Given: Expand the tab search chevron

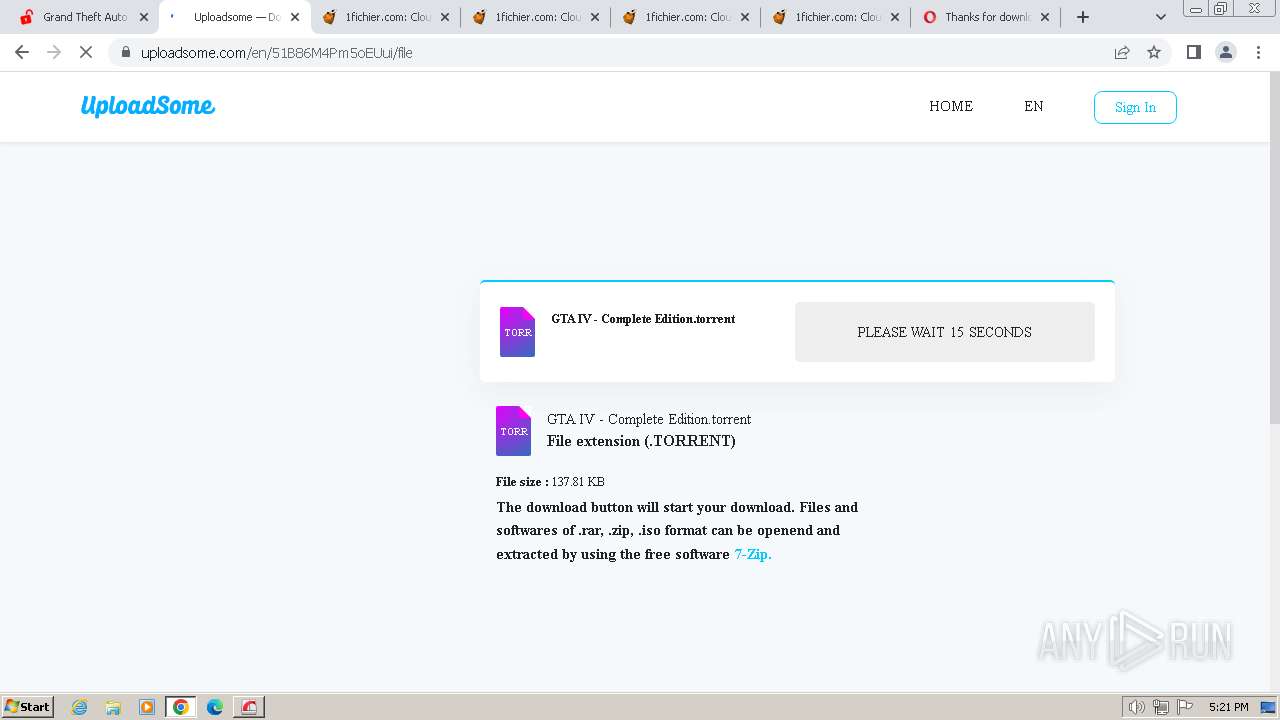Looking at the screenshot, I should [1160, 17].
